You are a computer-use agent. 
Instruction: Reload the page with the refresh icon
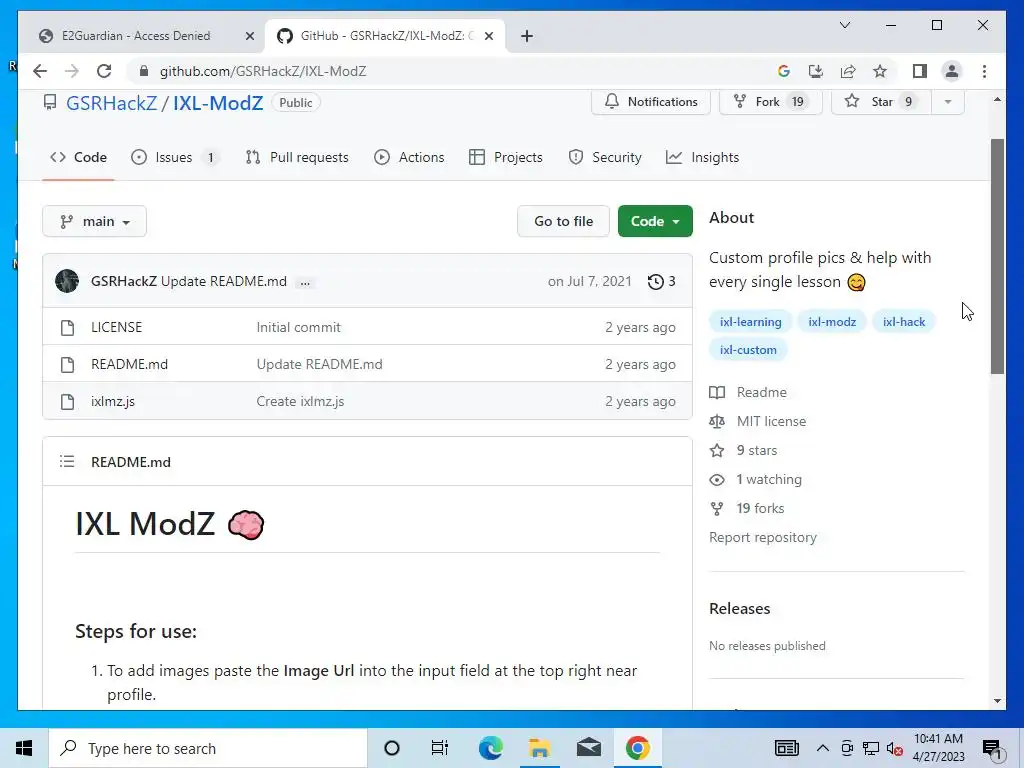click(104, 71)
